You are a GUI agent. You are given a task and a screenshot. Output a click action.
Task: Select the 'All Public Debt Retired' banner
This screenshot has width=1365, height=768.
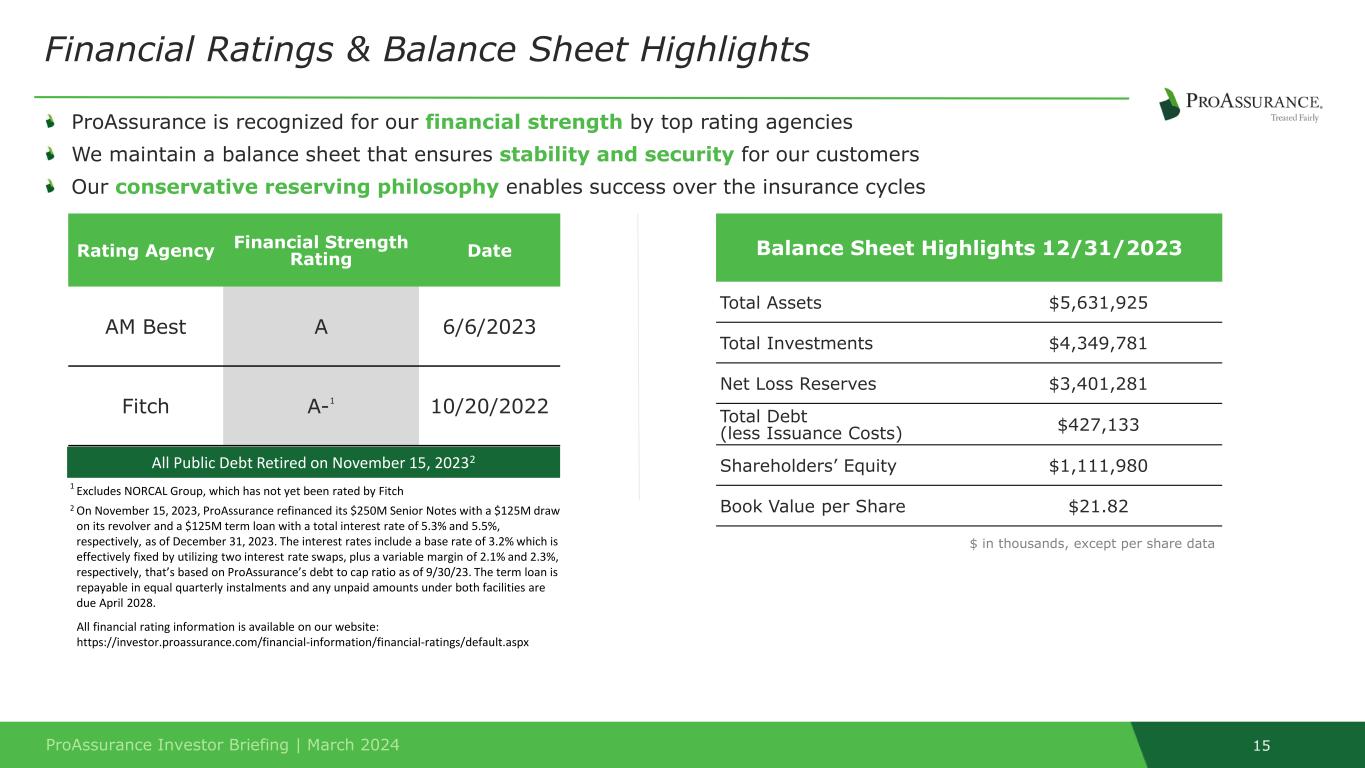click(313, 462)
